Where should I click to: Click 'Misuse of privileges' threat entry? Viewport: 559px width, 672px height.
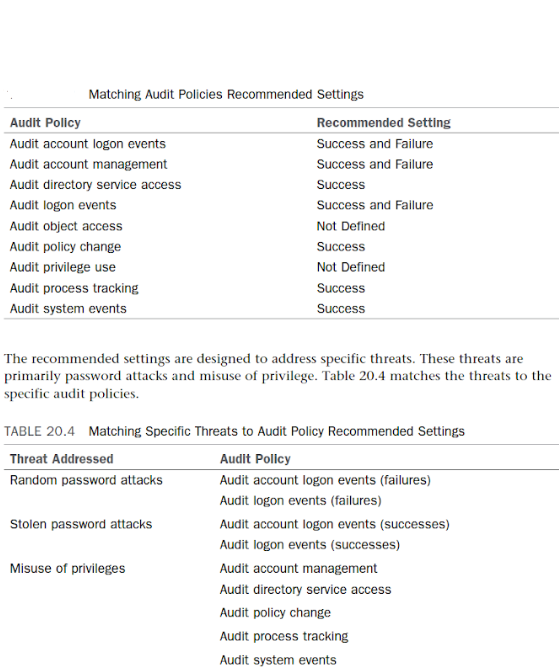(67, 569)
